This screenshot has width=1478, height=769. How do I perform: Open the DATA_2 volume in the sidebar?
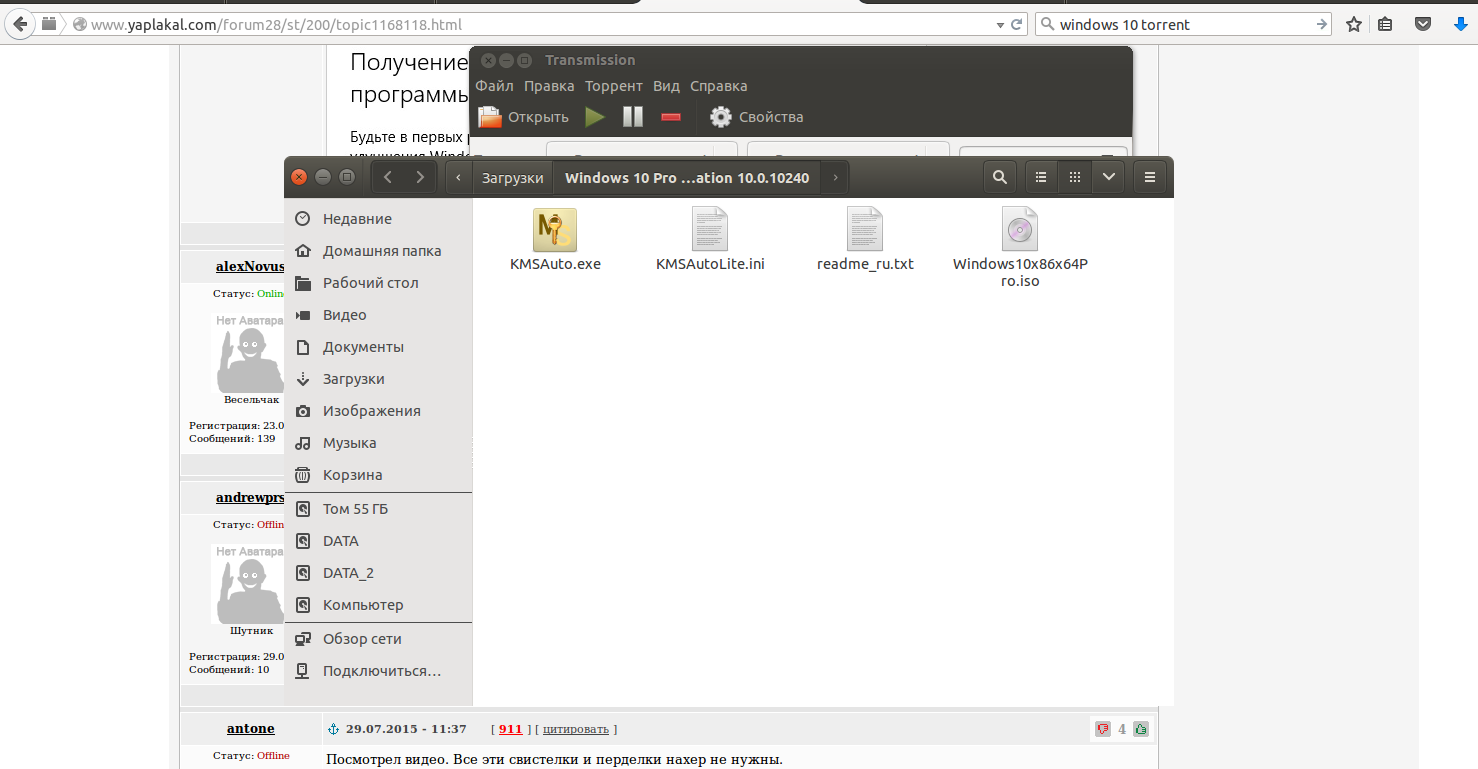(378, 573)
